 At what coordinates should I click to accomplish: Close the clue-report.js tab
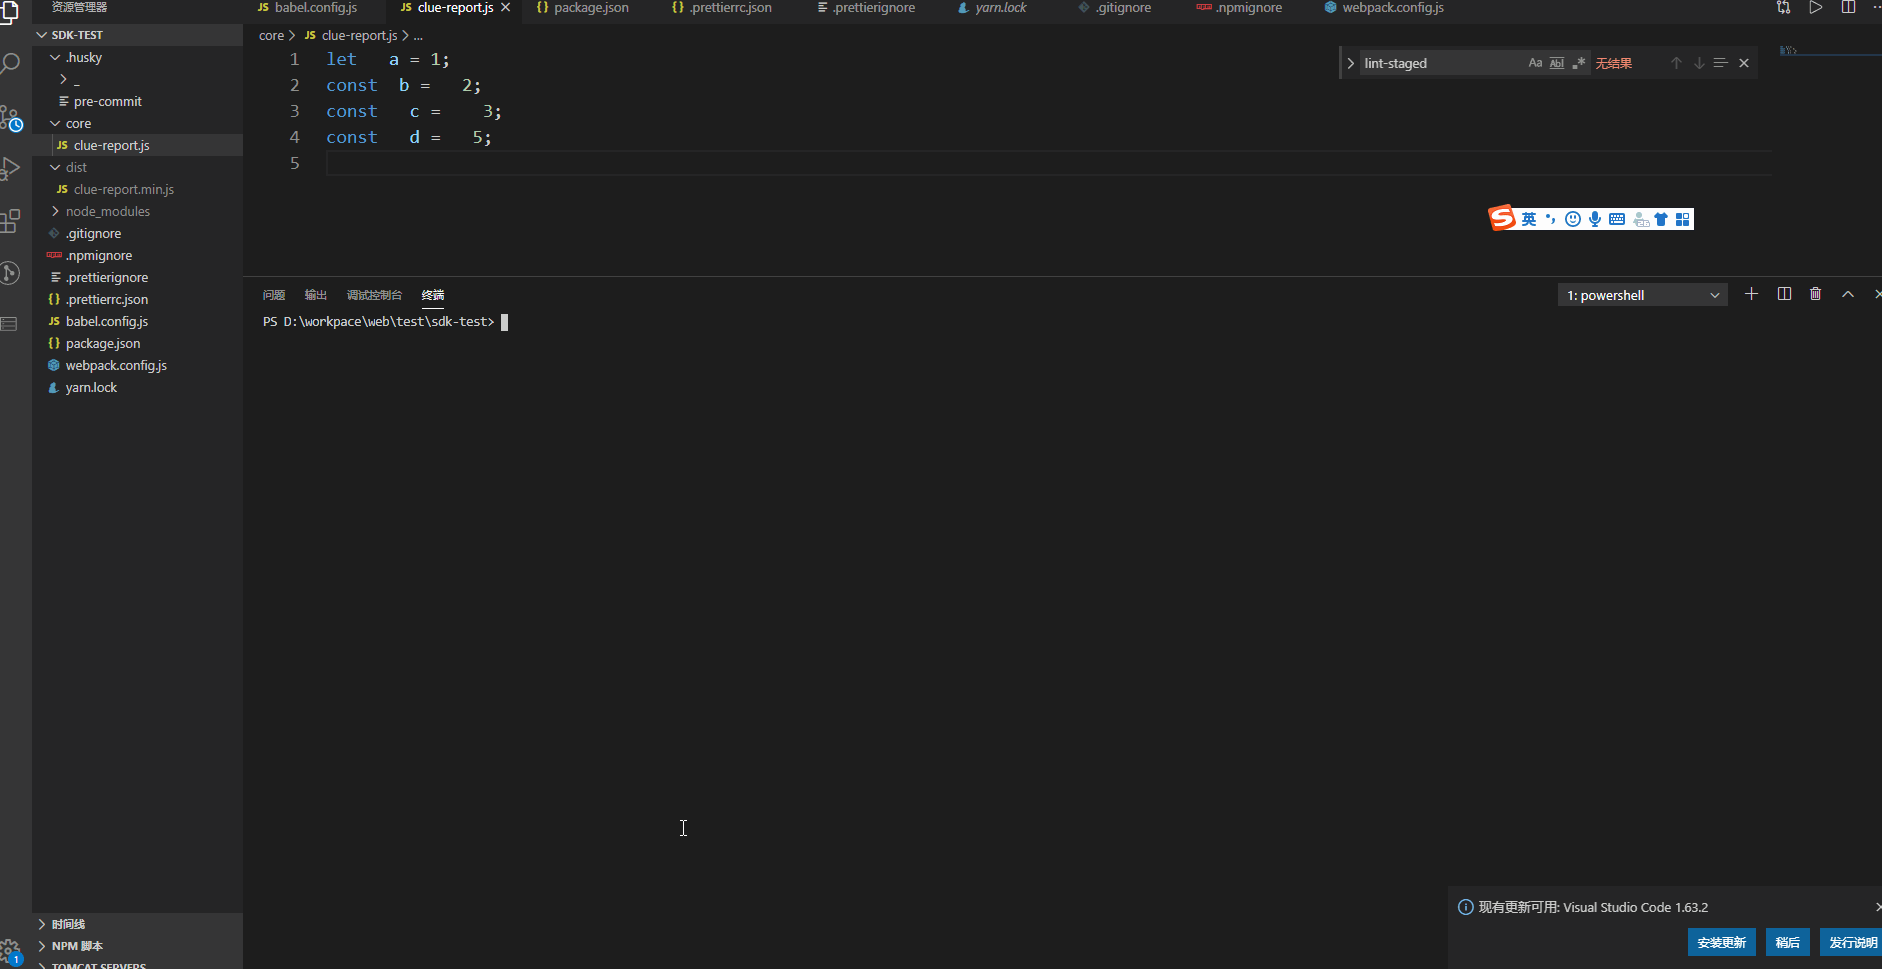coord(506,7)
